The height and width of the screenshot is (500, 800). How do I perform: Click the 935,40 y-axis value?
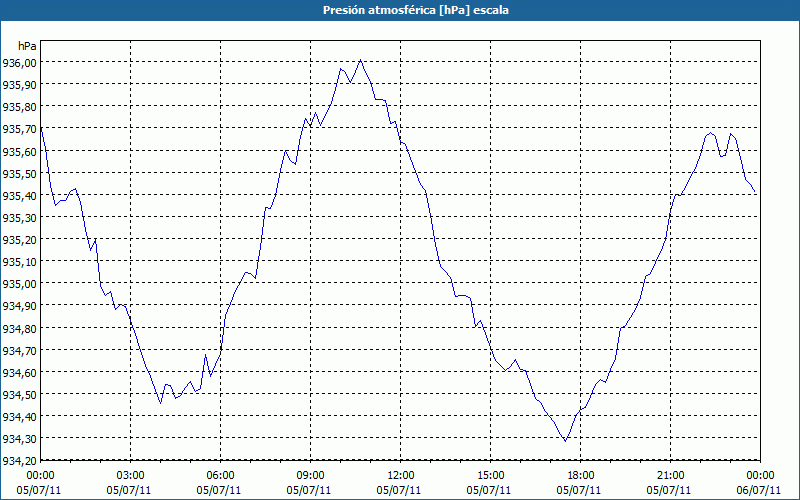[19, 195]
